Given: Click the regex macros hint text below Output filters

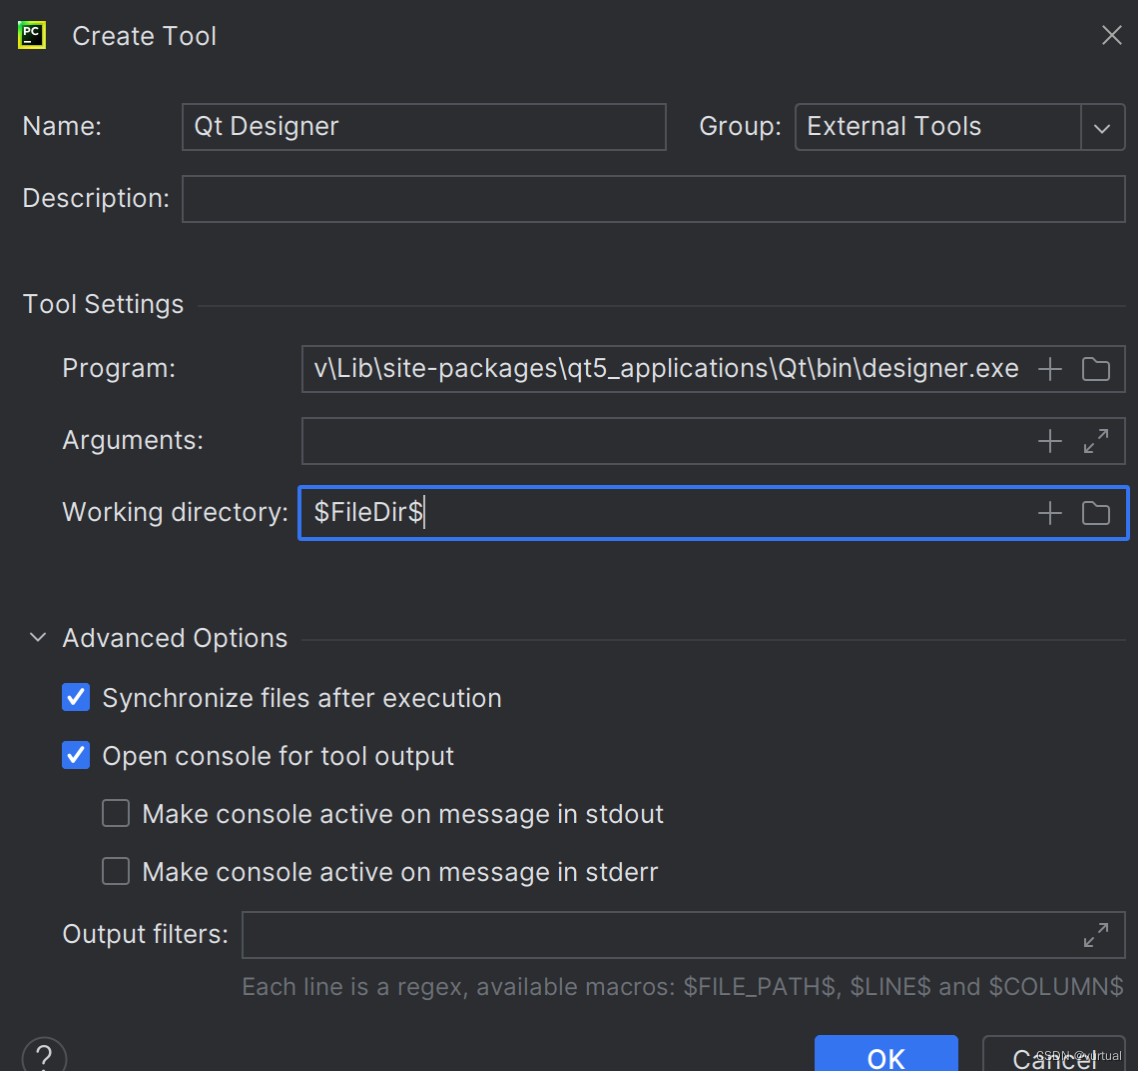Looking at the screenshot, I should point(682,987).
